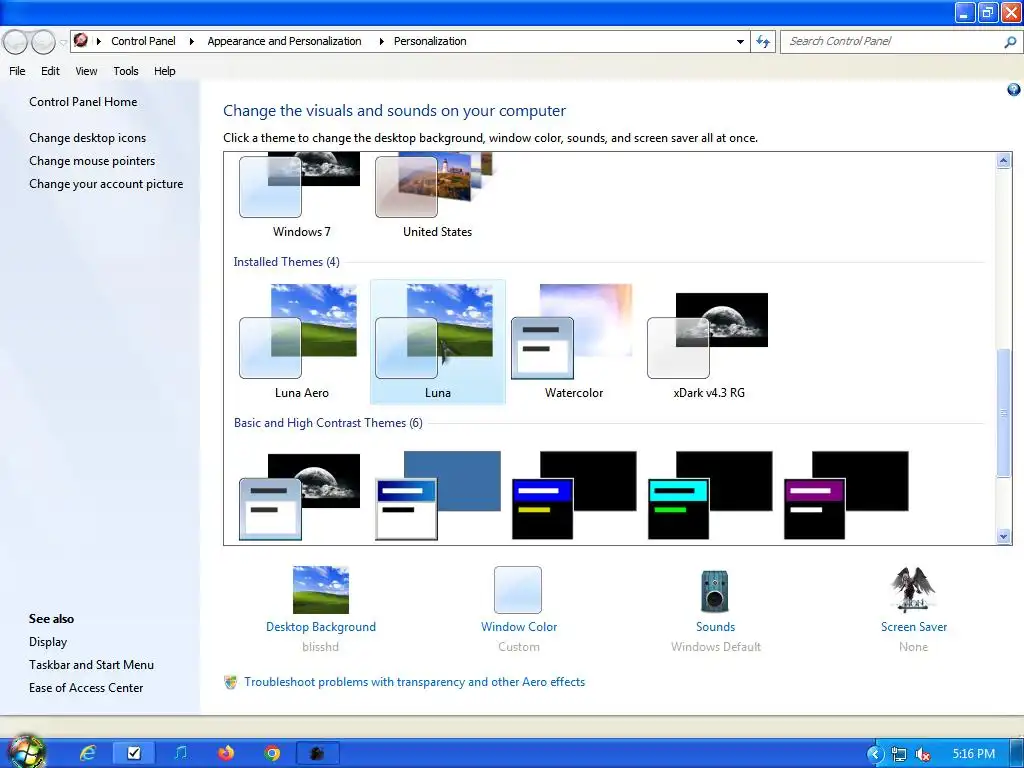Viewport: 1024px width, 768px height.
Task: Apply the xDark v4.3 RG theme
Action: click(x=709, y=342)
